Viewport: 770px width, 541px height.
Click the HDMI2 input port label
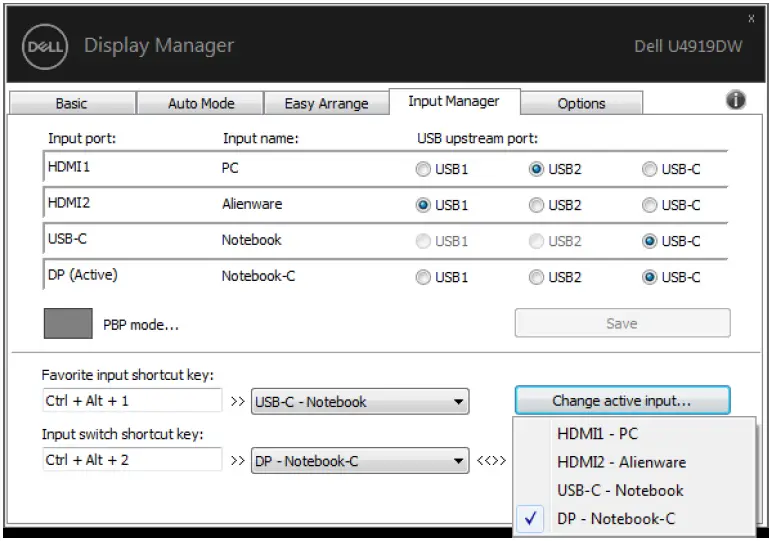click(x=69, y=203)
